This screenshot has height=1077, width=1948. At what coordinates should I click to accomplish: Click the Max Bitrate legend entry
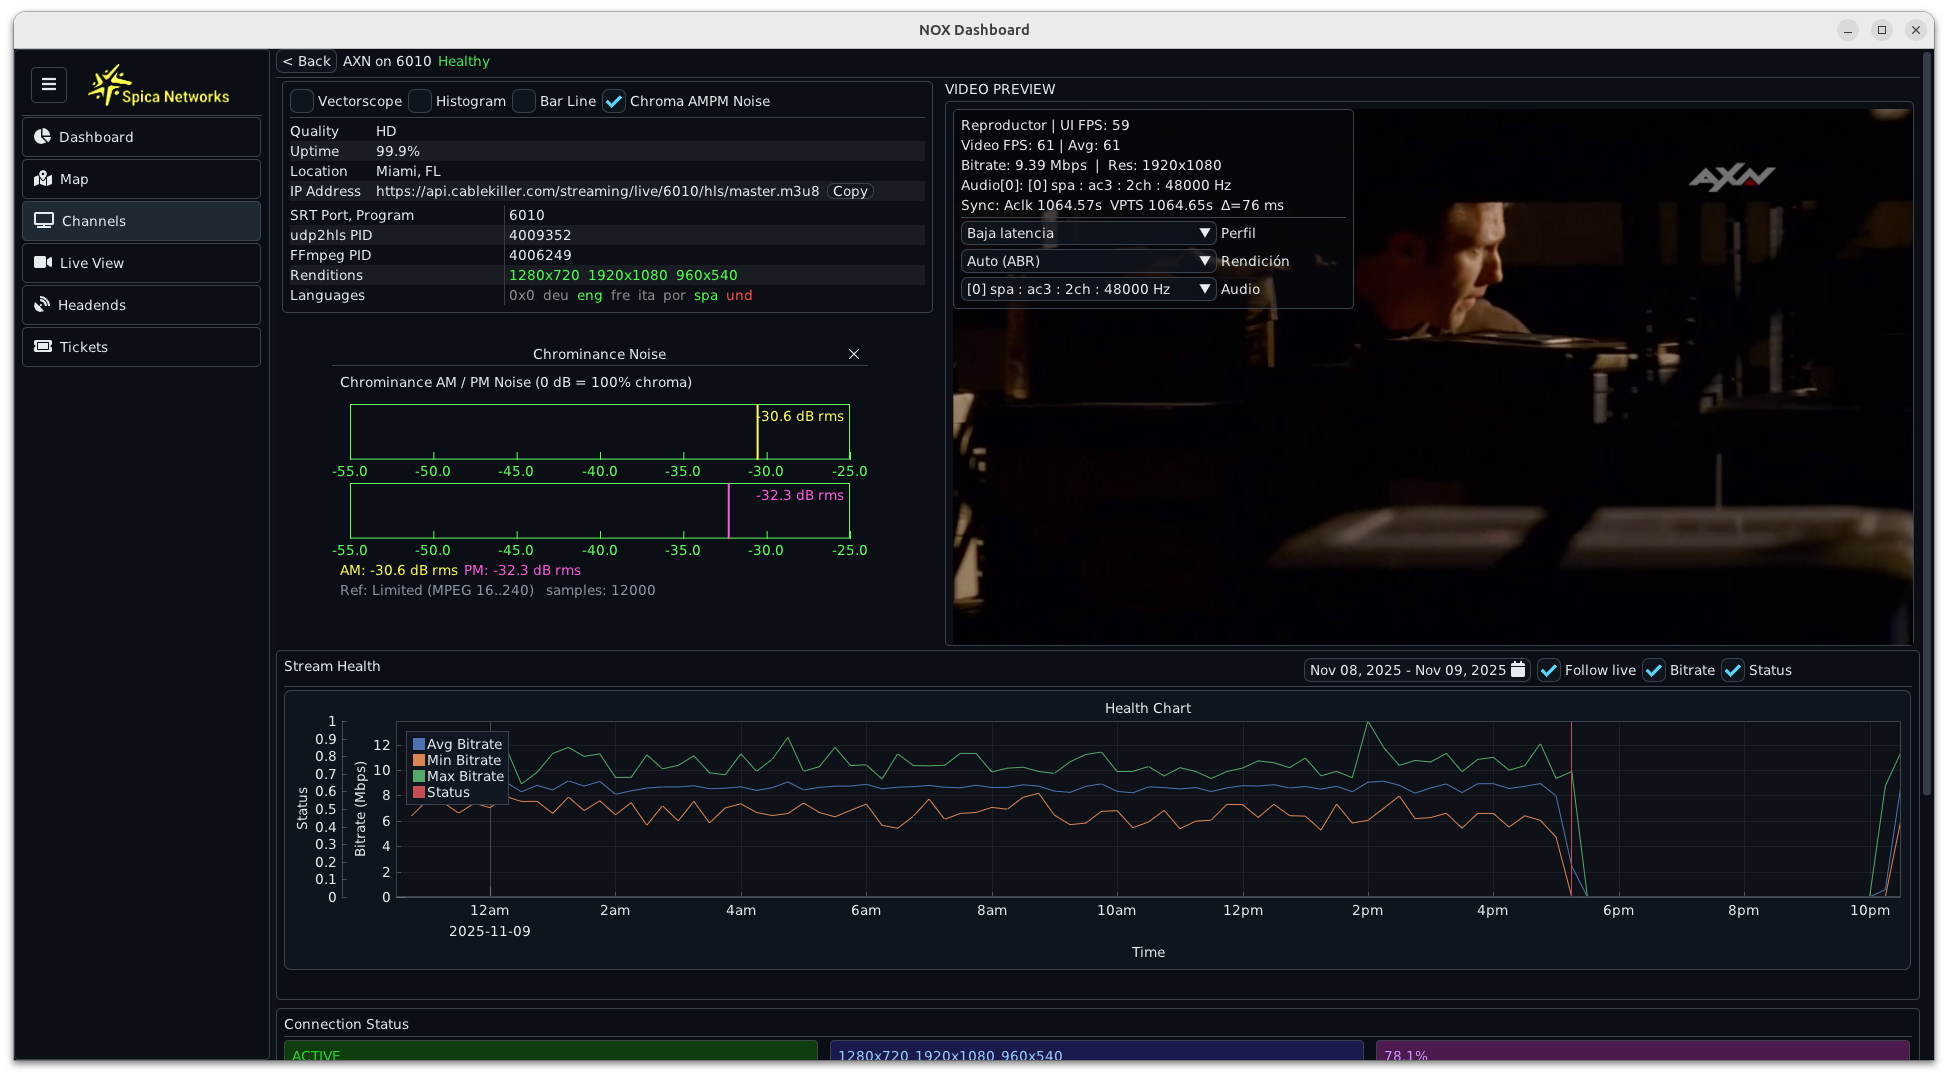(459, 776)
